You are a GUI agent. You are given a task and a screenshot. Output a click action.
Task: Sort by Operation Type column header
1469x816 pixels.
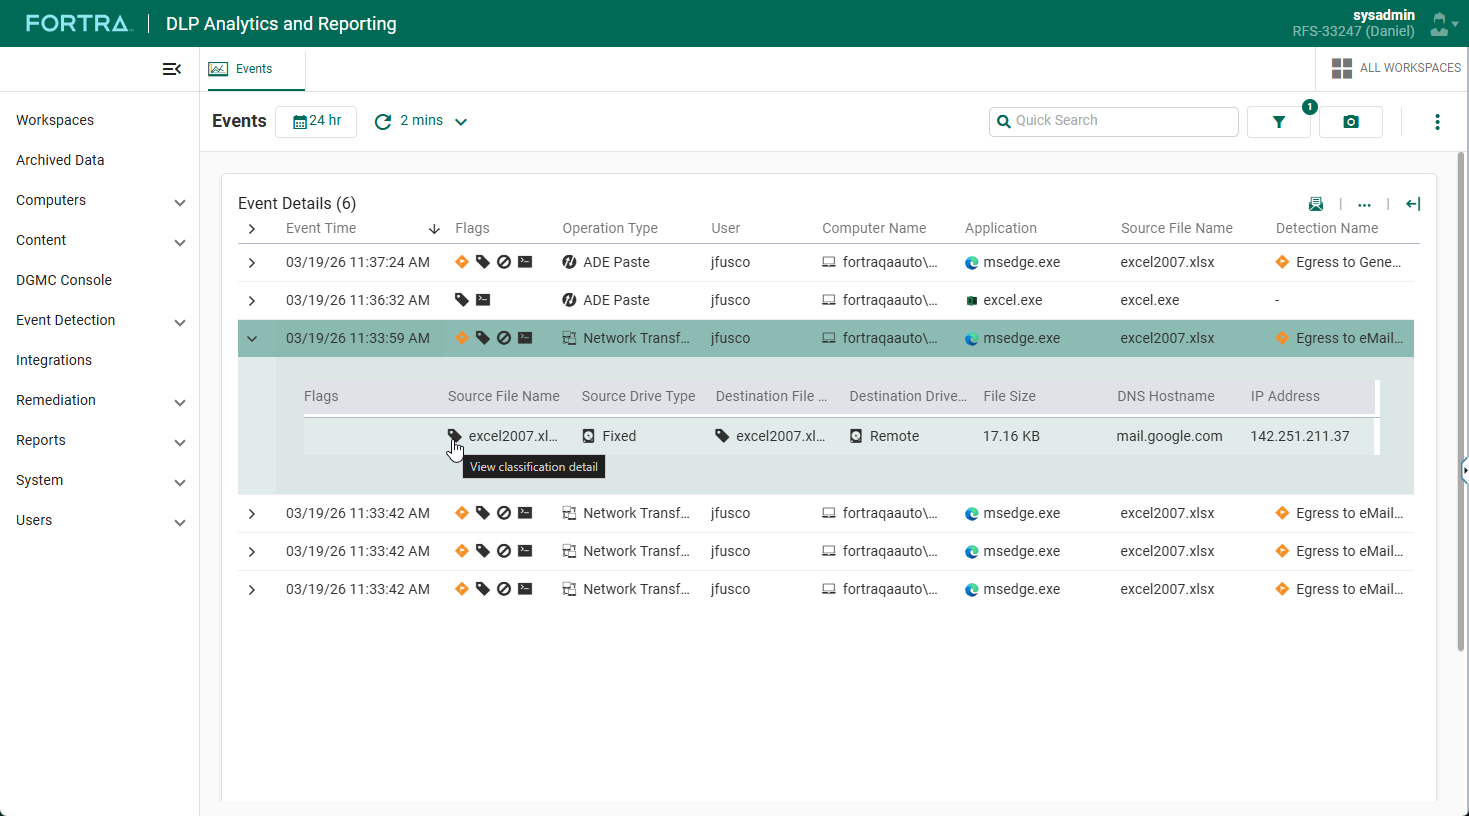coord(610,228)
